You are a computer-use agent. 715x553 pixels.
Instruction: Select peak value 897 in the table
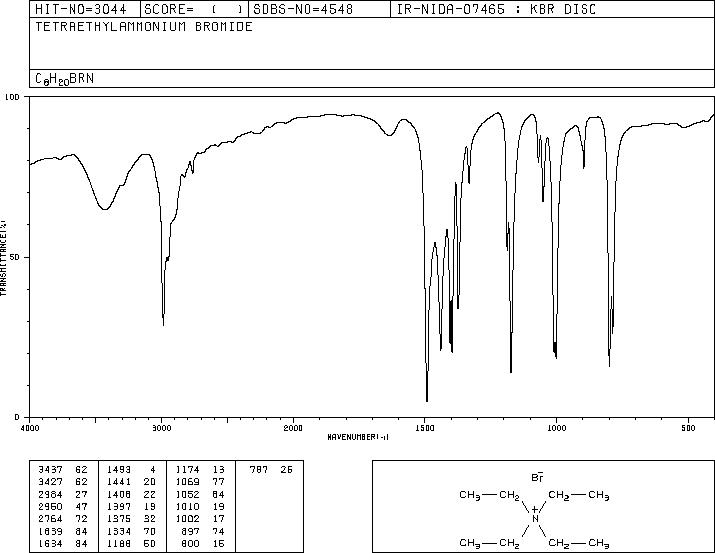[x=191, y=532]
